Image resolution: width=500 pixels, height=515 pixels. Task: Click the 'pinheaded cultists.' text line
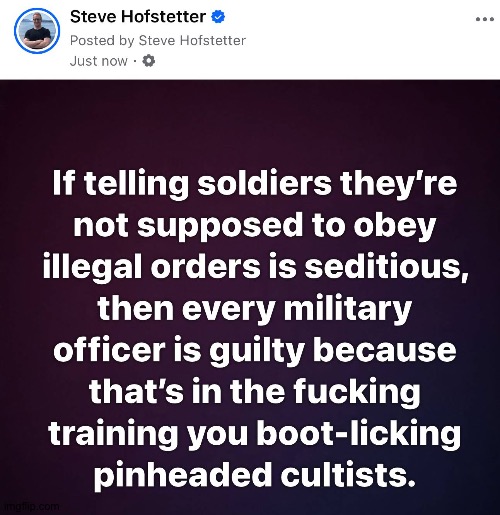(x=255, y=476)
